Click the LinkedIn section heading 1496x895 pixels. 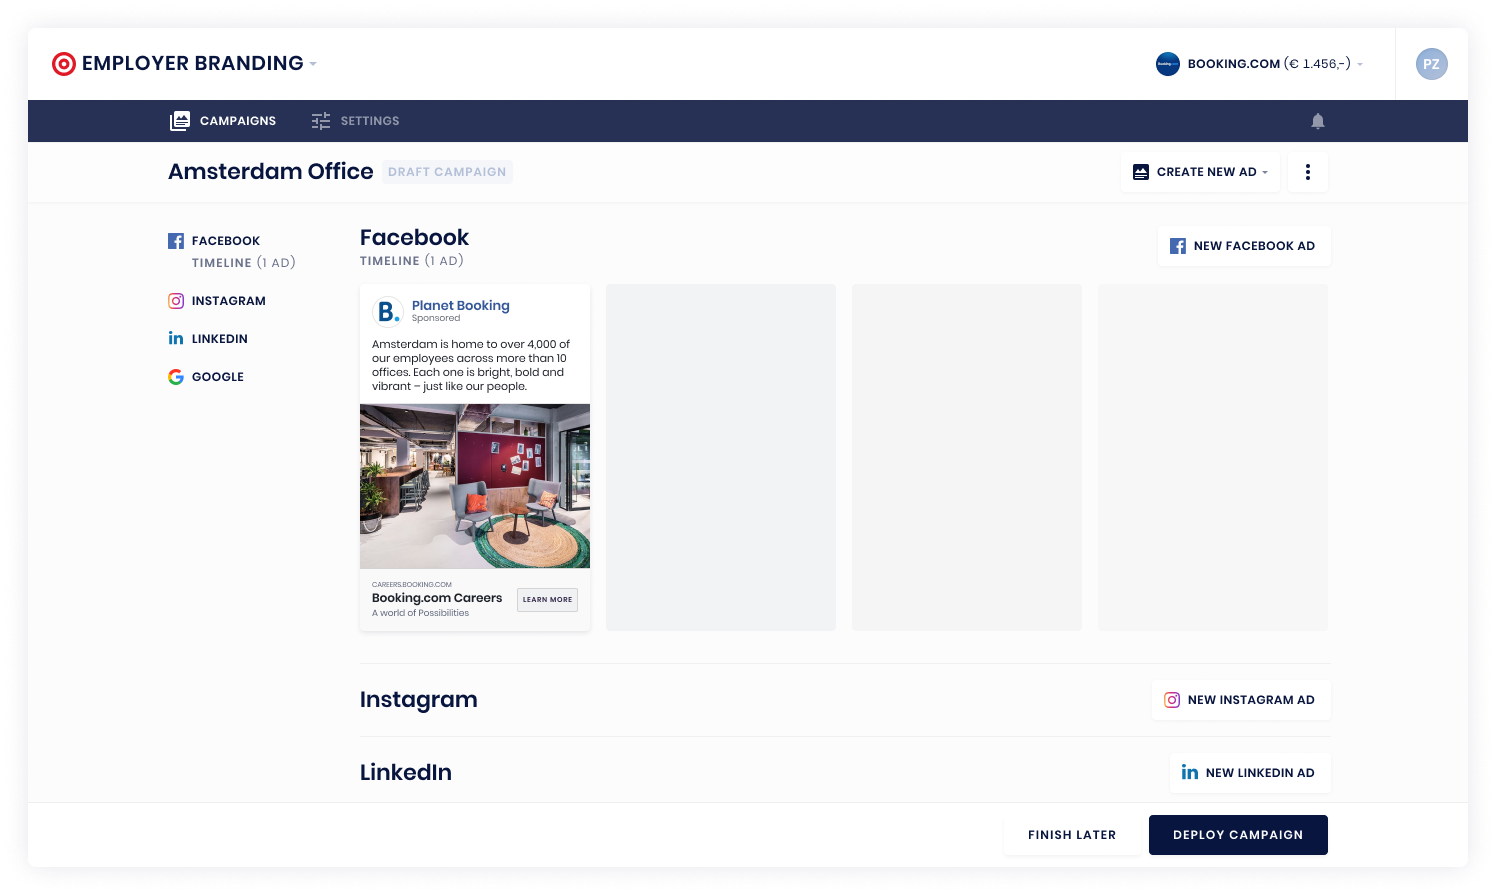tap(406, 773)
